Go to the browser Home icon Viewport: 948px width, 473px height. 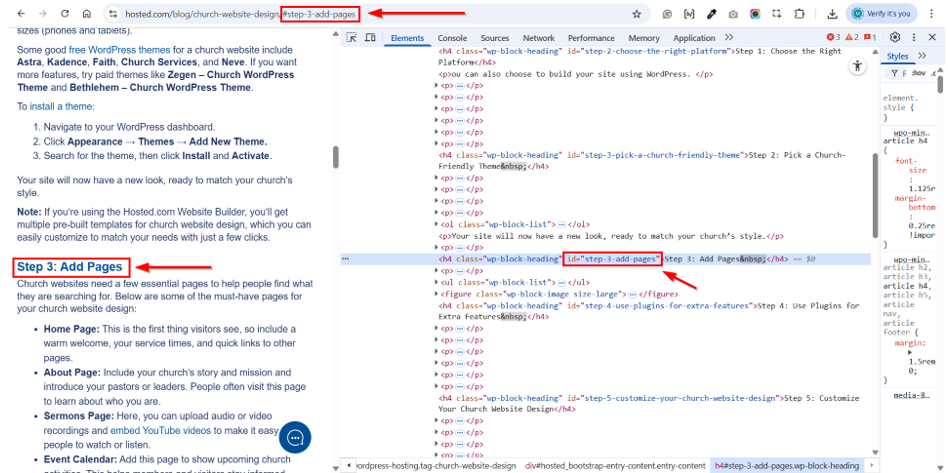(x=86, y=13)
